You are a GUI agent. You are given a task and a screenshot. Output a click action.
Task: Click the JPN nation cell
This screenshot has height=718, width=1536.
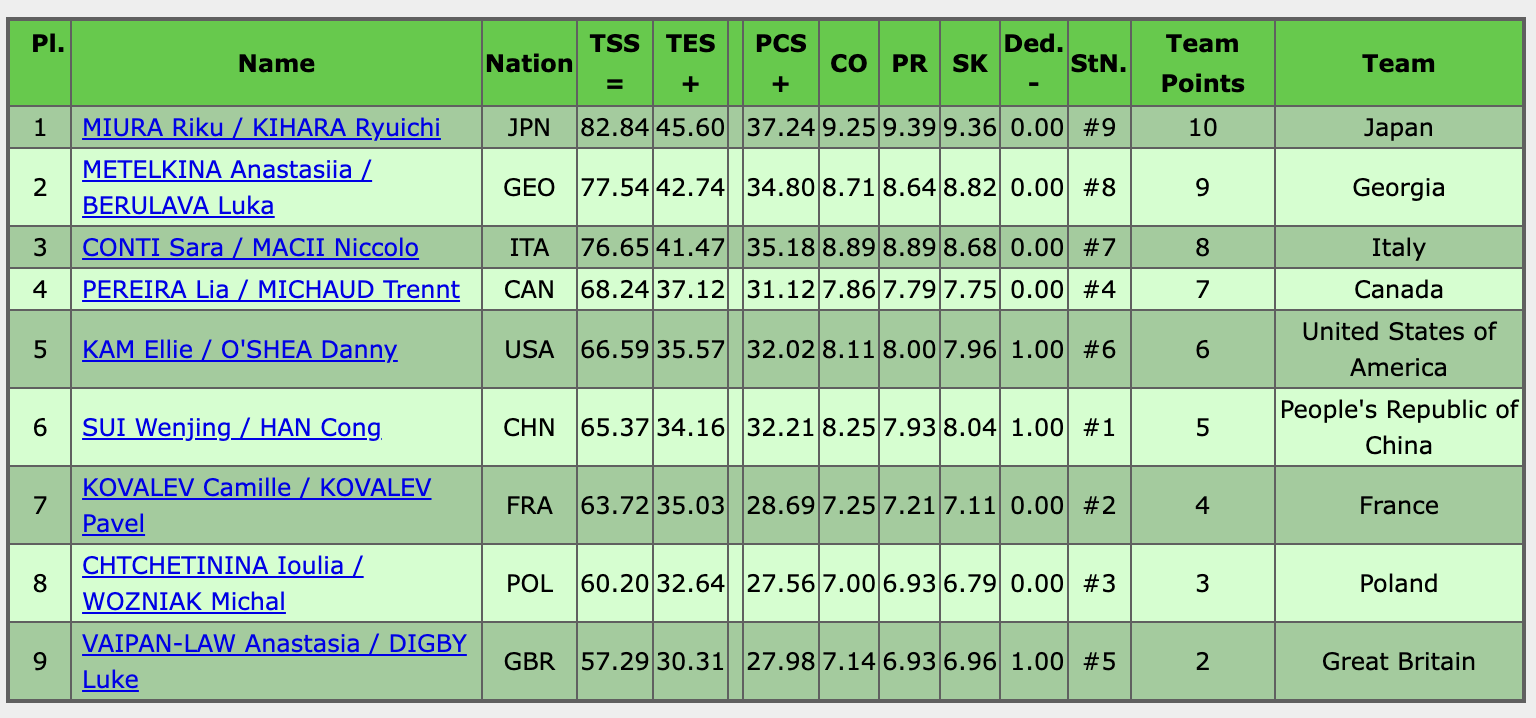[x=529, y=128]
